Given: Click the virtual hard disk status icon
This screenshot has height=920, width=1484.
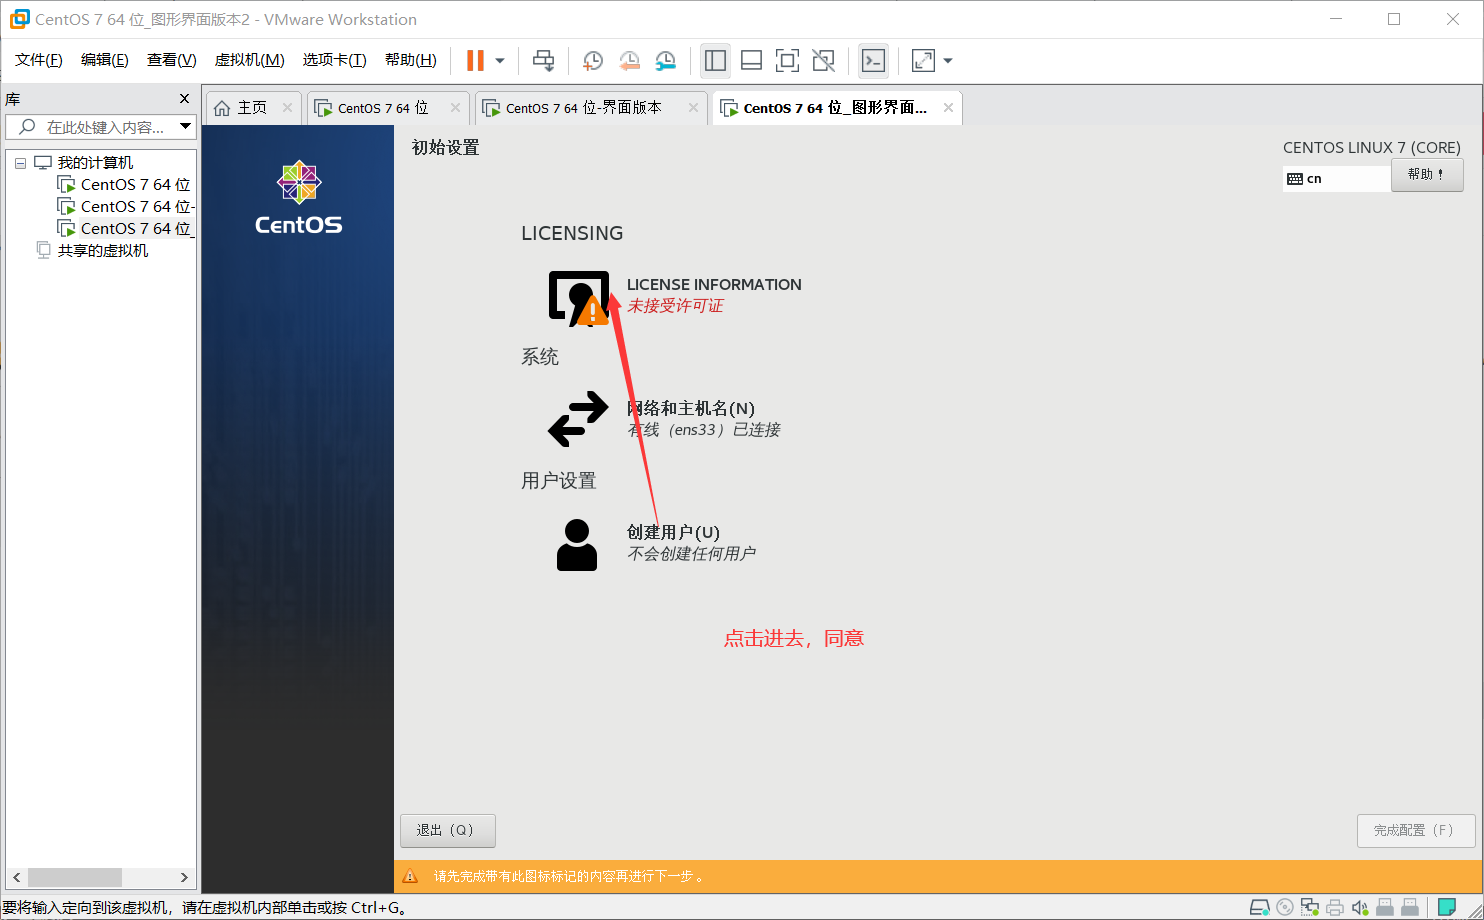Looking at the screenshot, I should (1260, 907).
